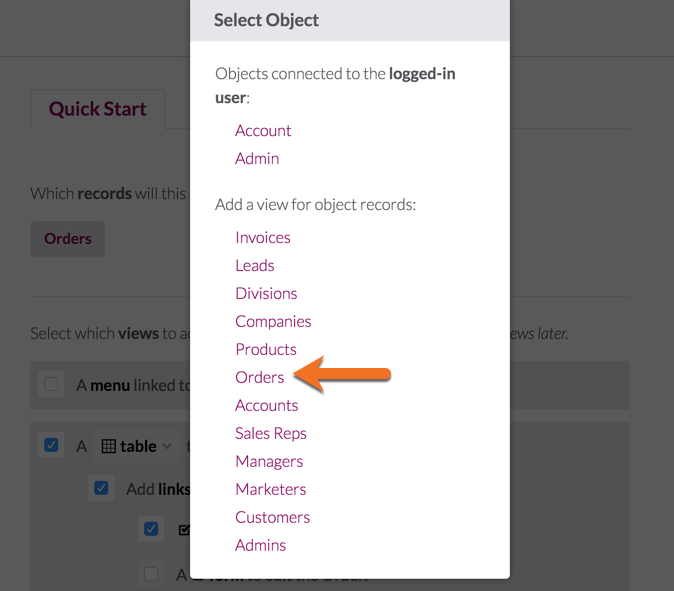674x591 pixels.
Task: Choose the Accounts object records
Action: point(267,405)
